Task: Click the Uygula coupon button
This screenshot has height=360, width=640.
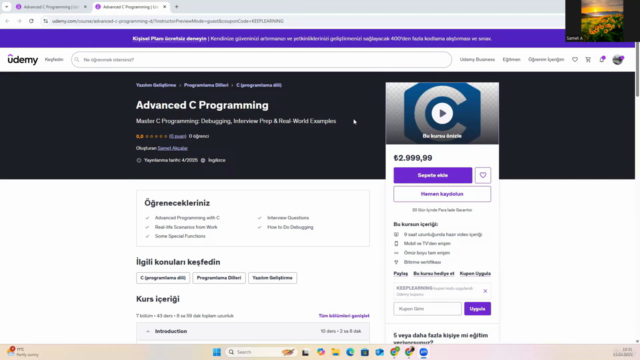Action: (477, 309)
